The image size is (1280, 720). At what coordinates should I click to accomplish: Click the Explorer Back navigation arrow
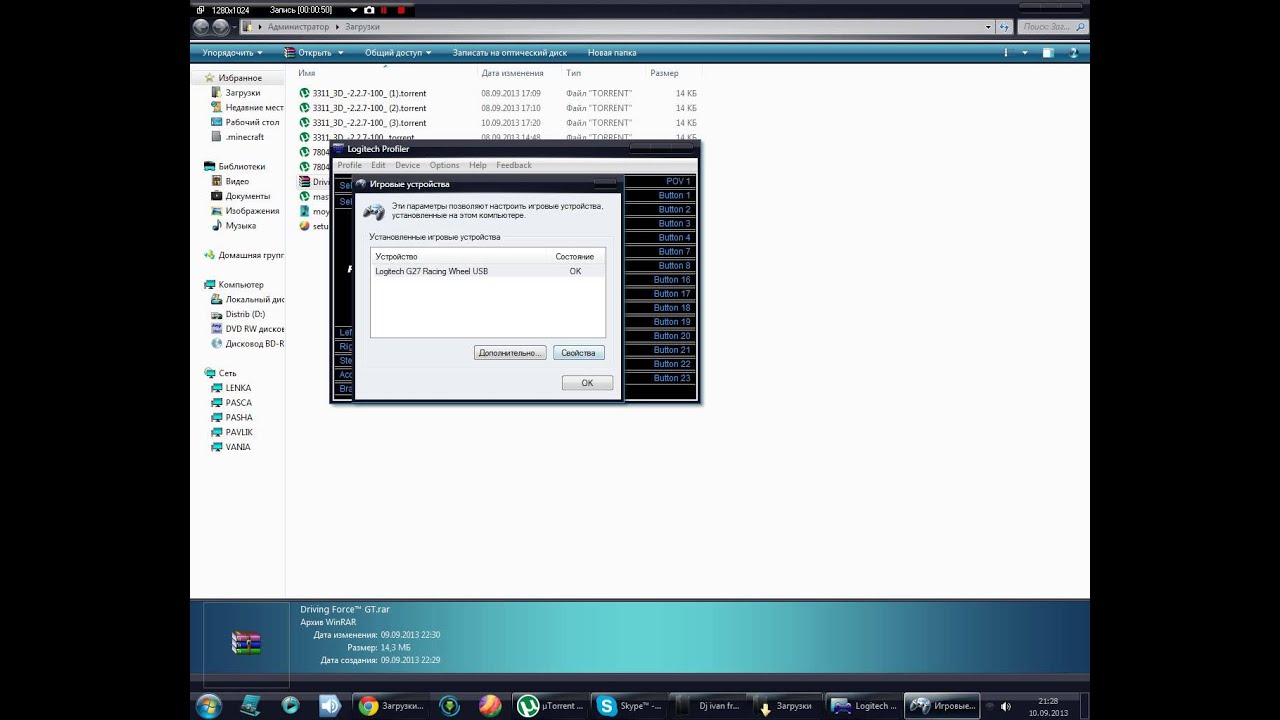tap(202, 27)
